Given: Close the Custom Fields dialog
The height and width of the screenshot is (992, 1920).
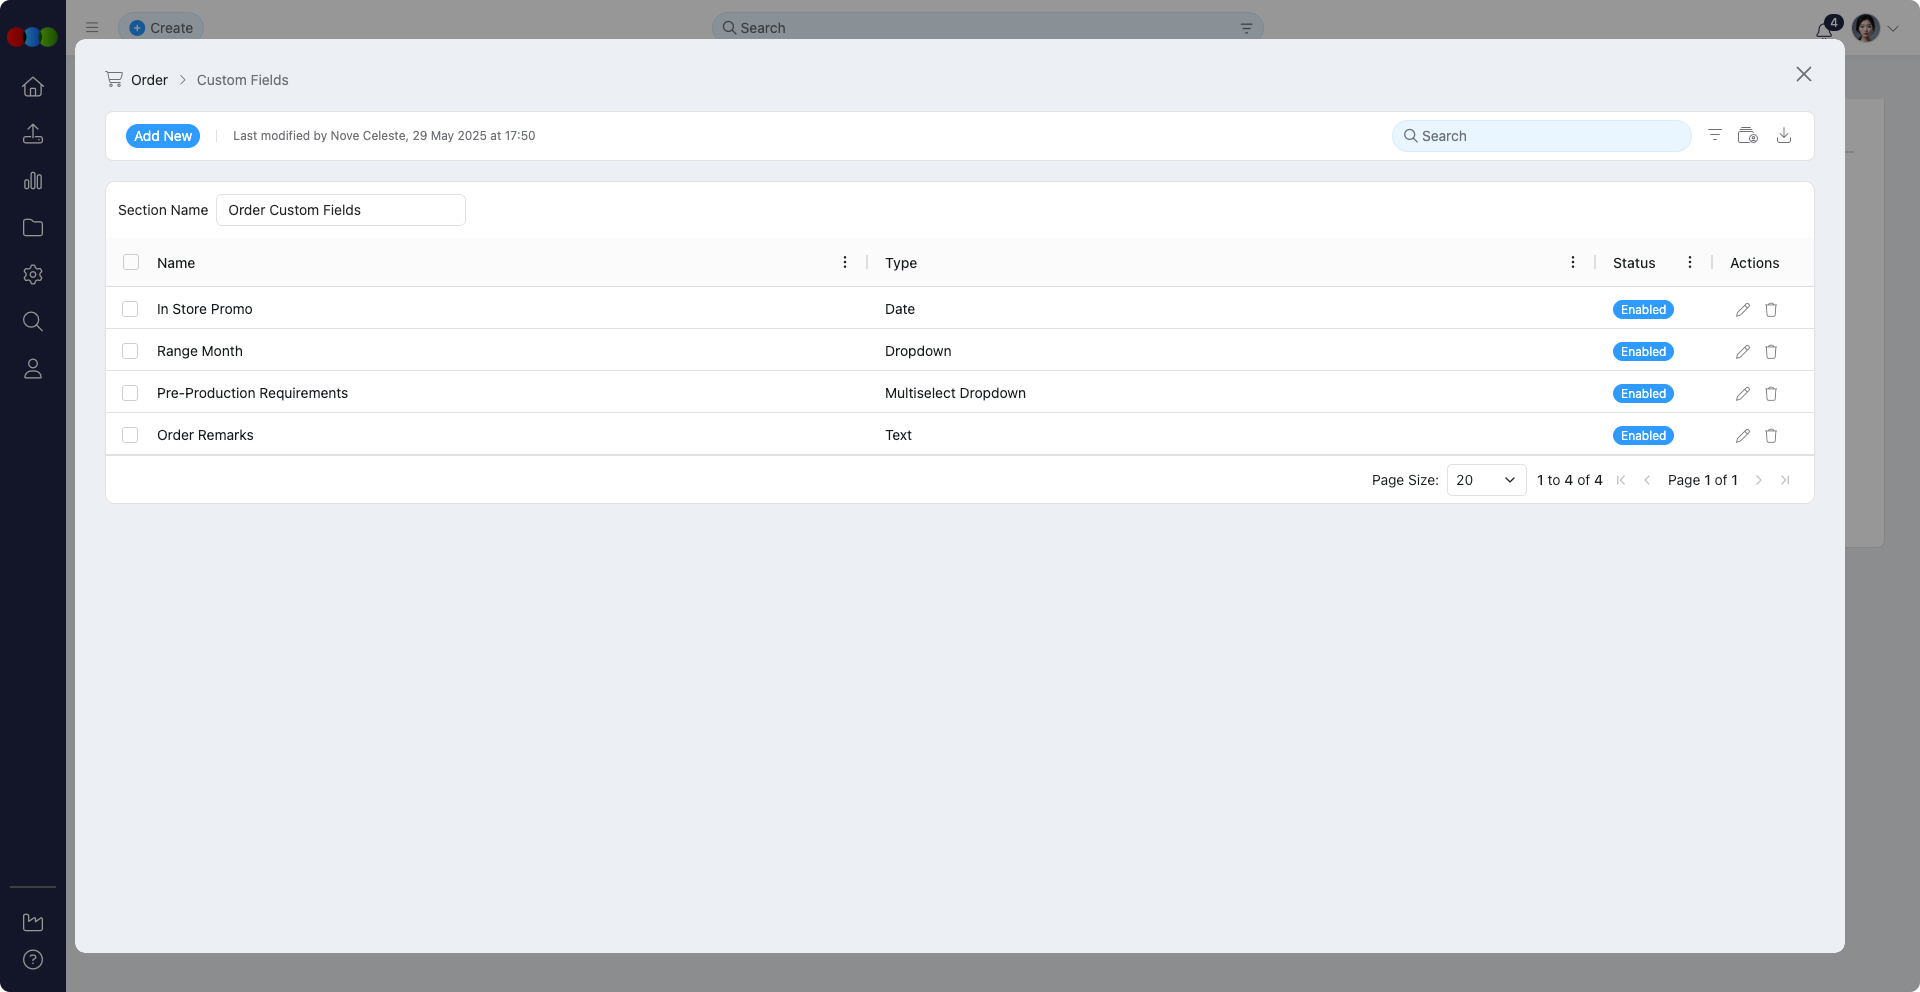Looking at the screenshot, I should coord(1803,74).
